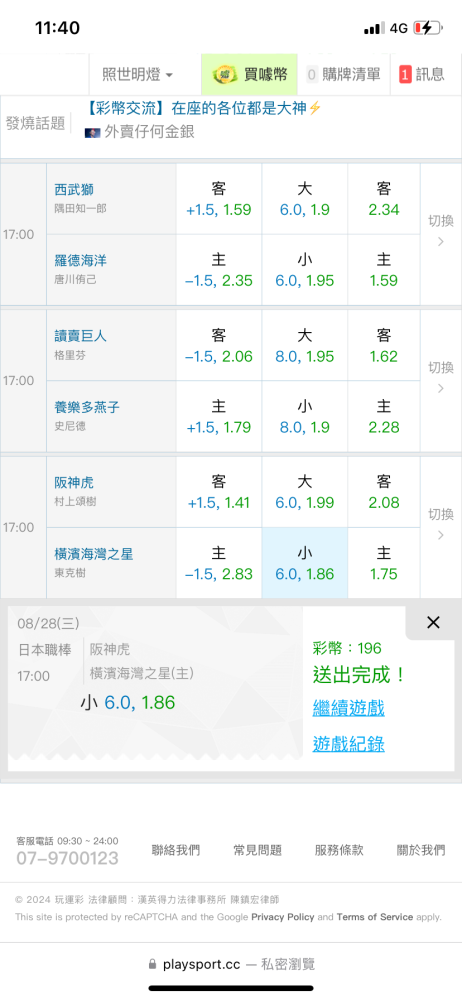Screen dimensions: 462x1000
Task: Open 聯絡我們 contact page
Action: pos(175,849)
